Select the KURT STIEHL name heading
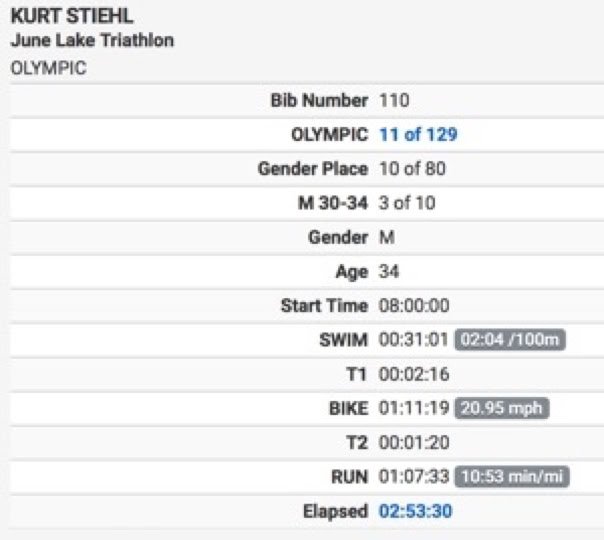 [x=72, y=16]
